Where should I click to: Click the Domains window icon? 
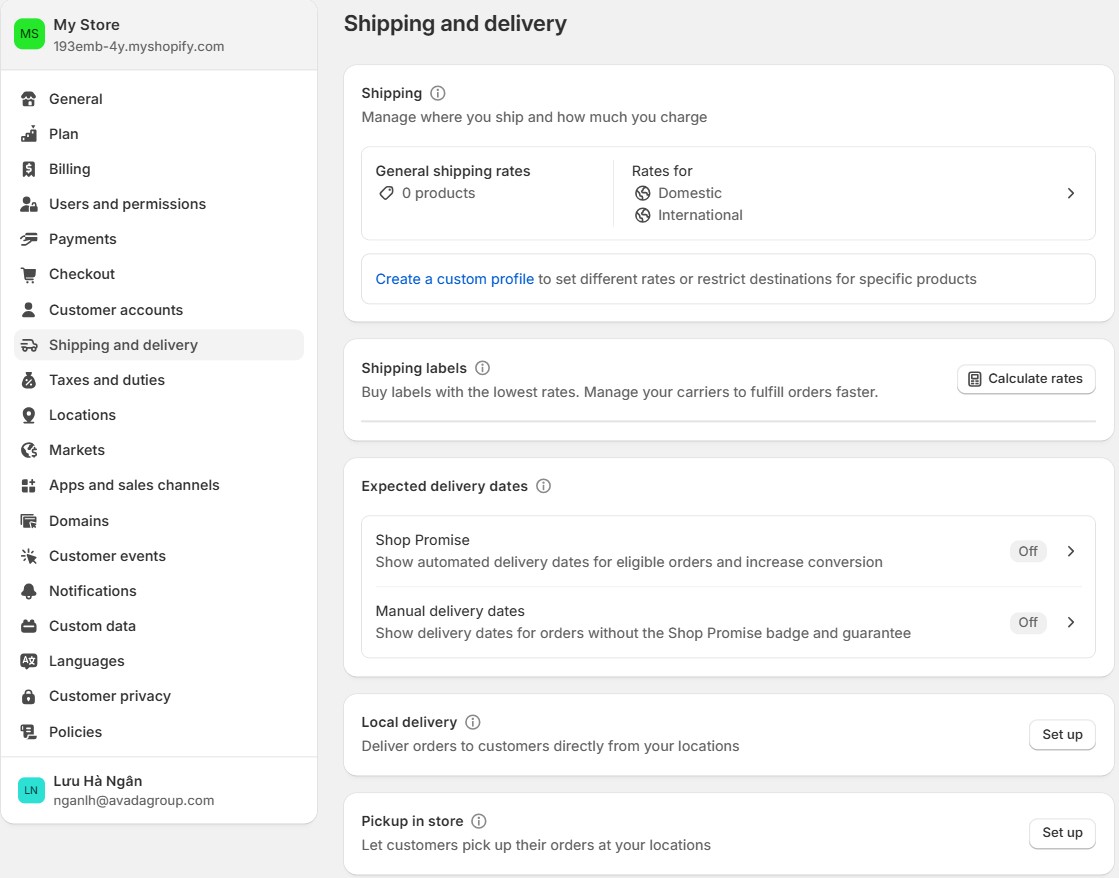point(29,521)
